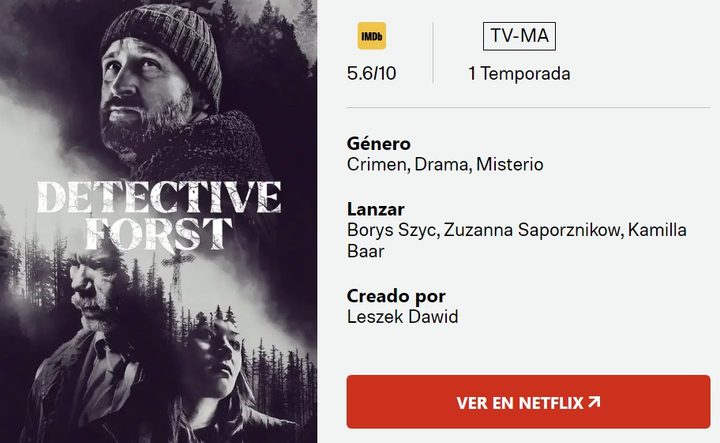
Task: Click cast member Borys Szyc
Action: pyautogui.click(x=392, y=230)
